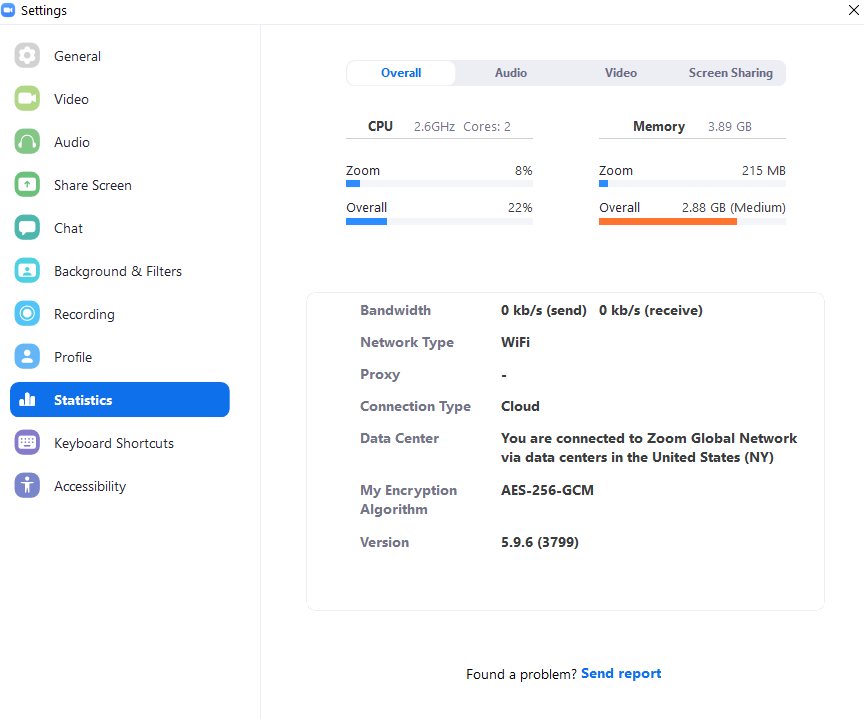The image size is (864, 719).
Task: Open Chat settings via bubble icon
Action: [x=27, y=228]
